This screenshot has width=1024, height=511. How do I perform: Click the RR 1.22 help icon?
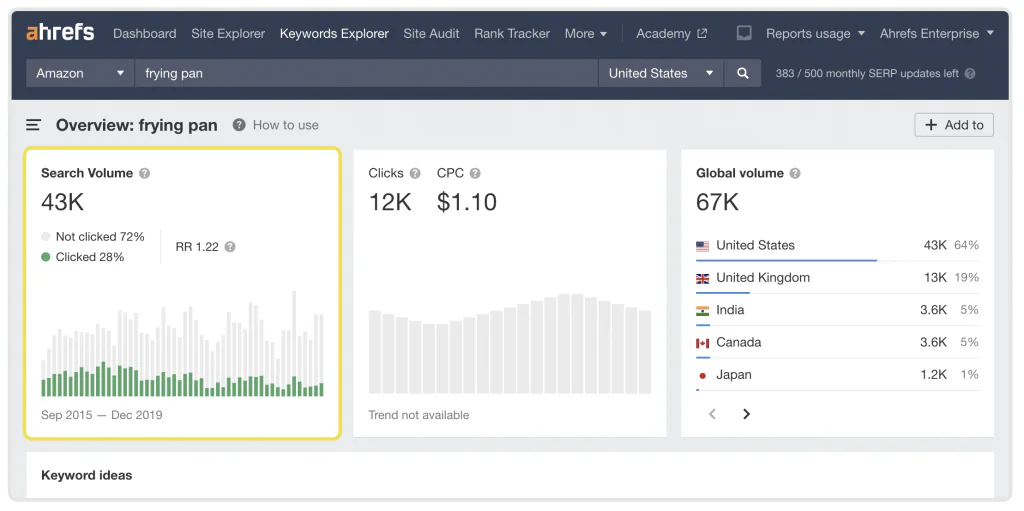click(230, 247)
